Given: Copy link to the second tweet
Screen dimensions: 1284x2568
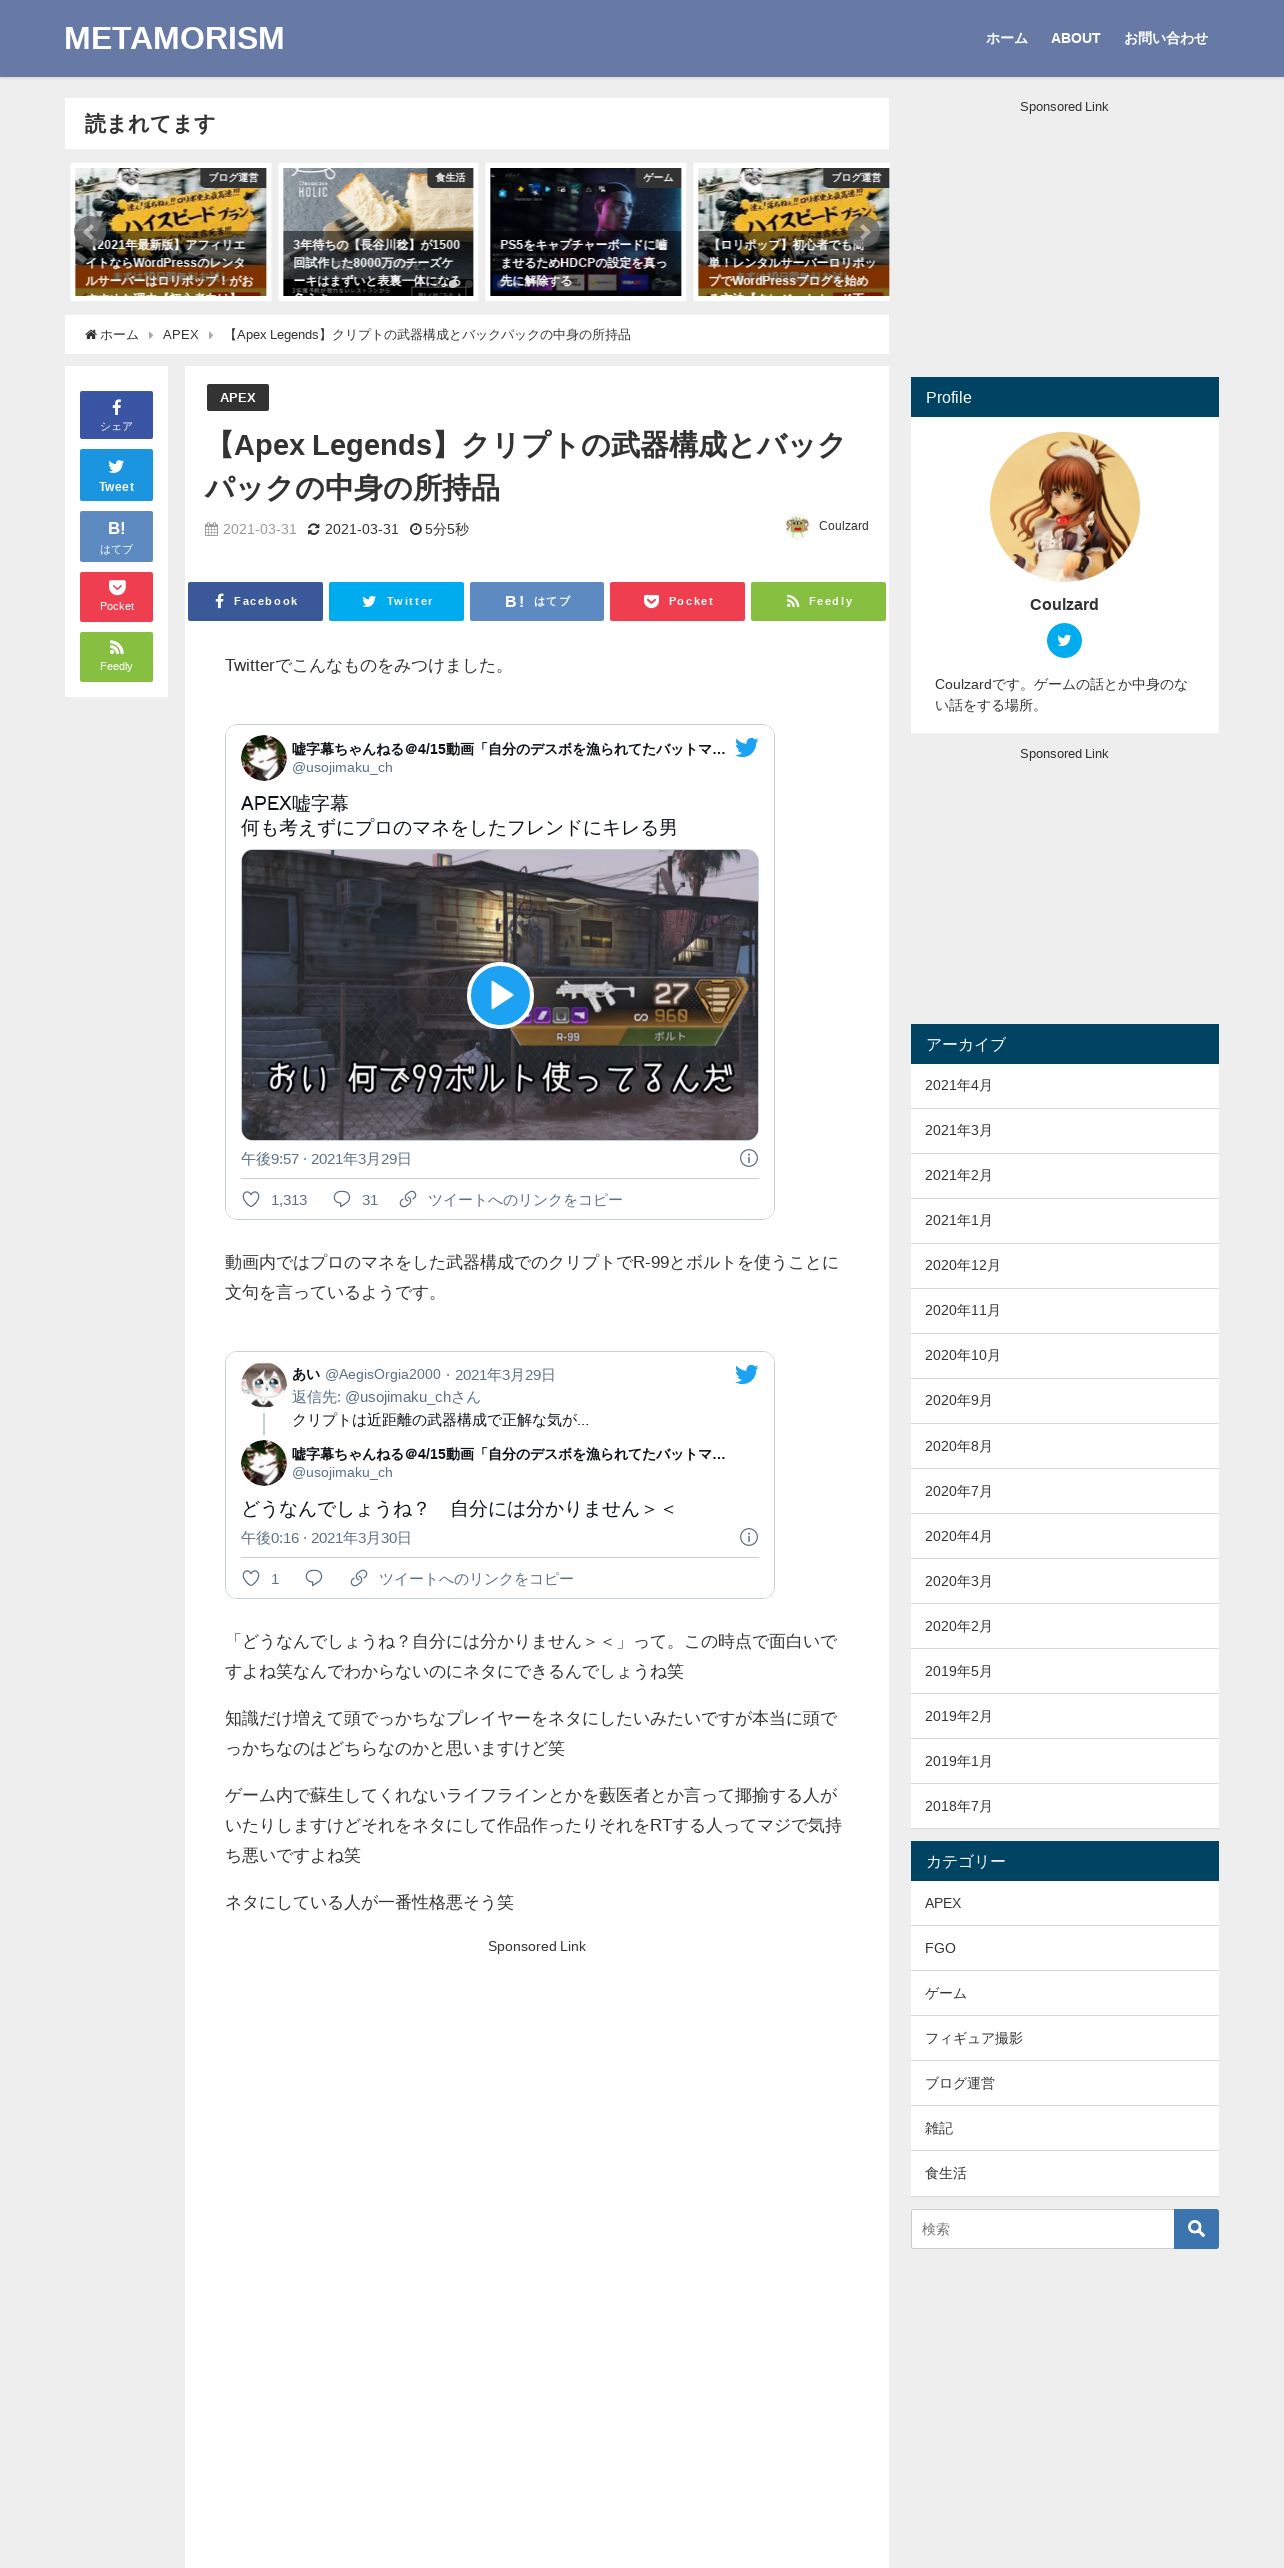Looking at the screenshot, I should click(x=462, y=1578).
